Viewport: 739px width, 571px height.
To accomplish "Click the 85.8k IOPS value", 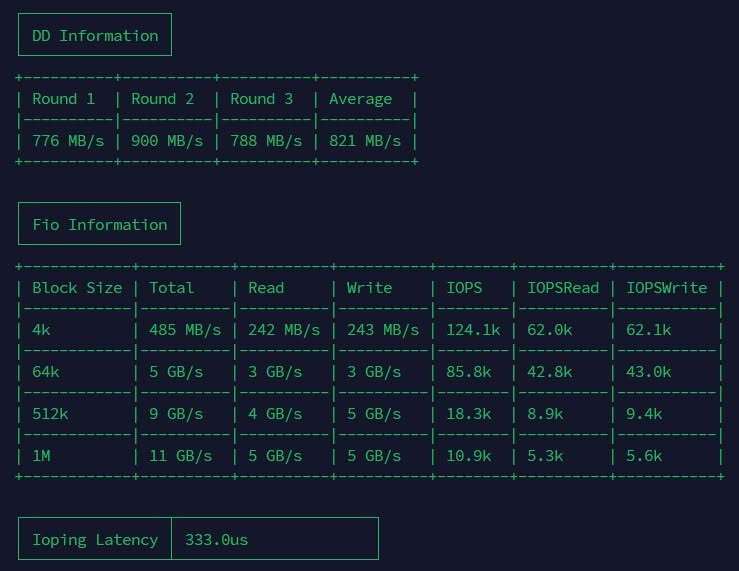I will [x=468, y=372].
